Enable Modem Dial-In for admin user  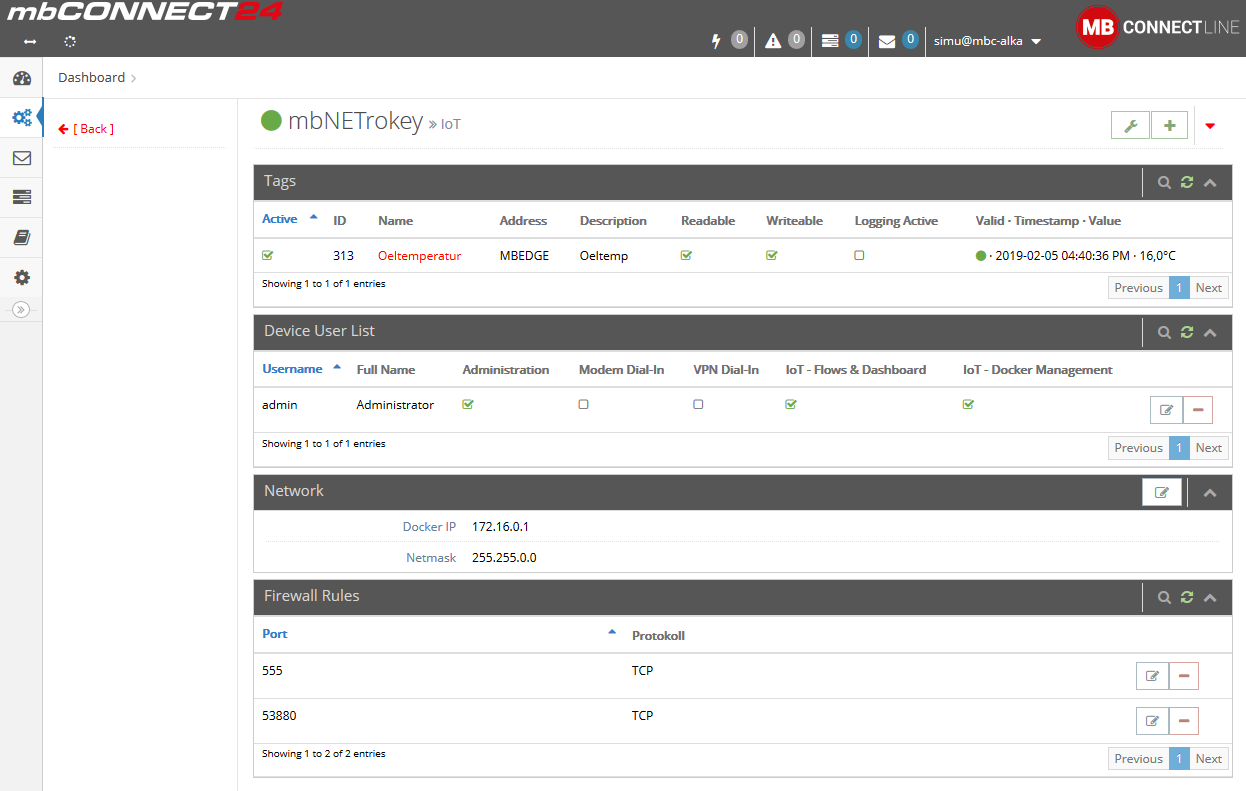583,404
